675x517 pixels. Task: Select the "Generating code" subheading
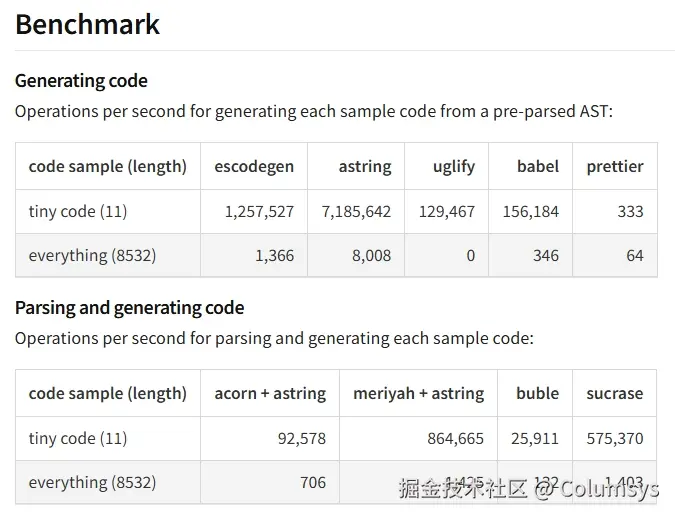pos(81,81)
